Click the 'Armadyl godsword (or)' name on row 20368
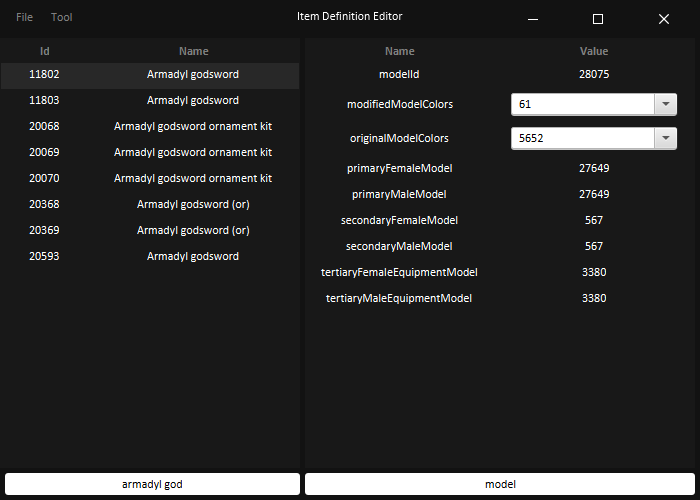The image size is (700, 500). (193, 204)
